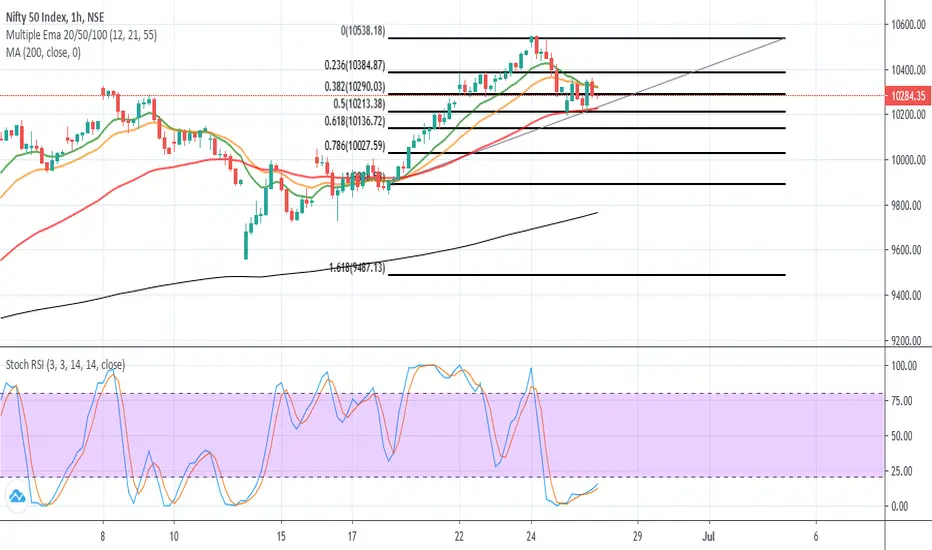Click the 0.00 Stoch RSI scale label

(x=900, y=506)
